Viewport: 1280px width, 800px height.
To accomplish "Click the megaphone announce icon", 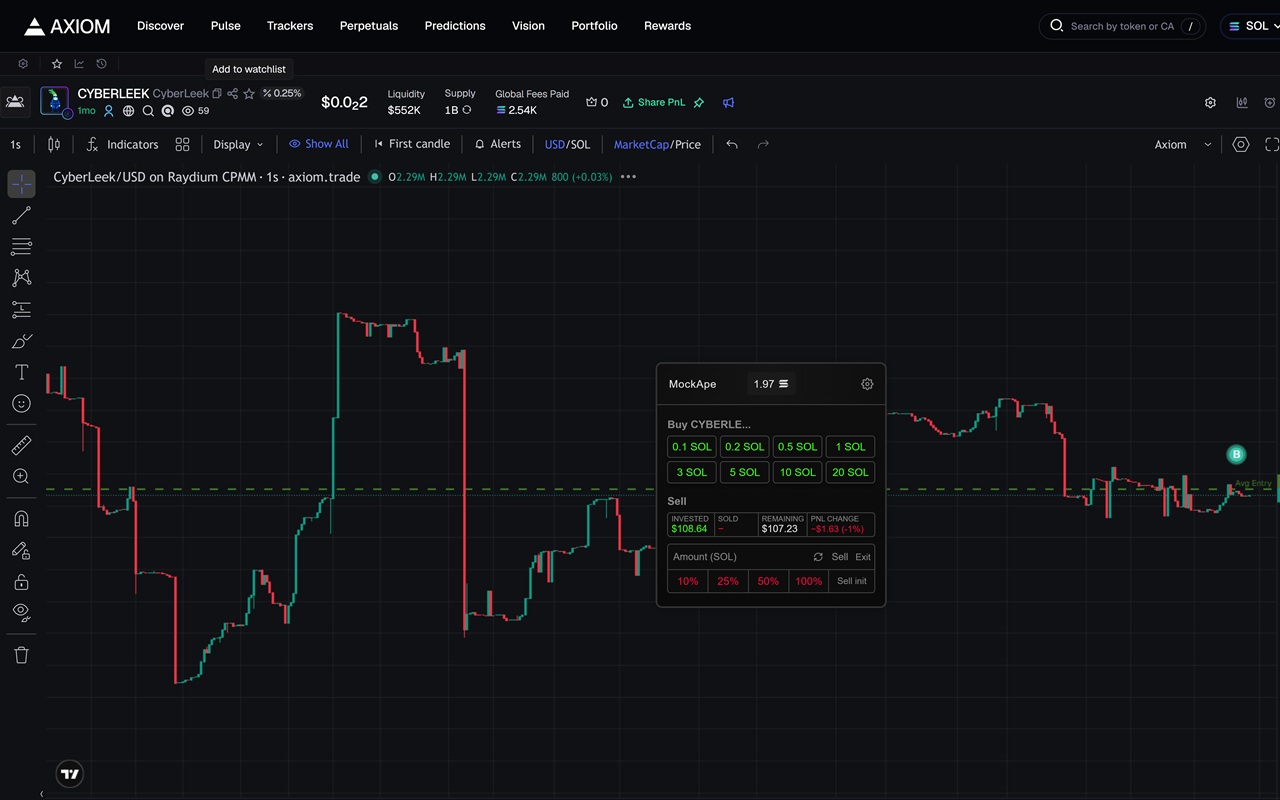I will (x=729, y=102).
